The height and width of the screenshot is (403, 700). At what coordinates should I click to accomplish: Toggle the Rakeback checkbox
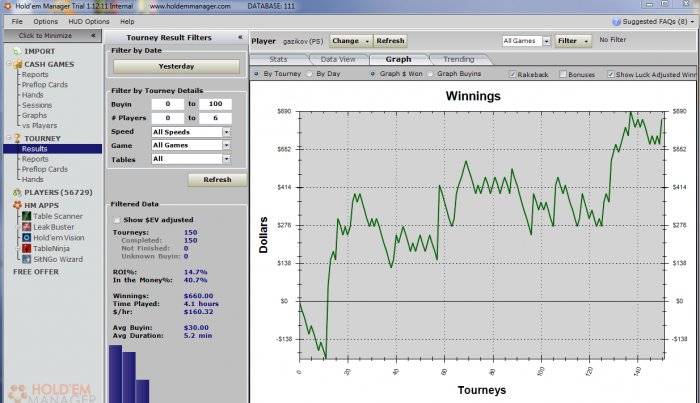coord(512,74)
